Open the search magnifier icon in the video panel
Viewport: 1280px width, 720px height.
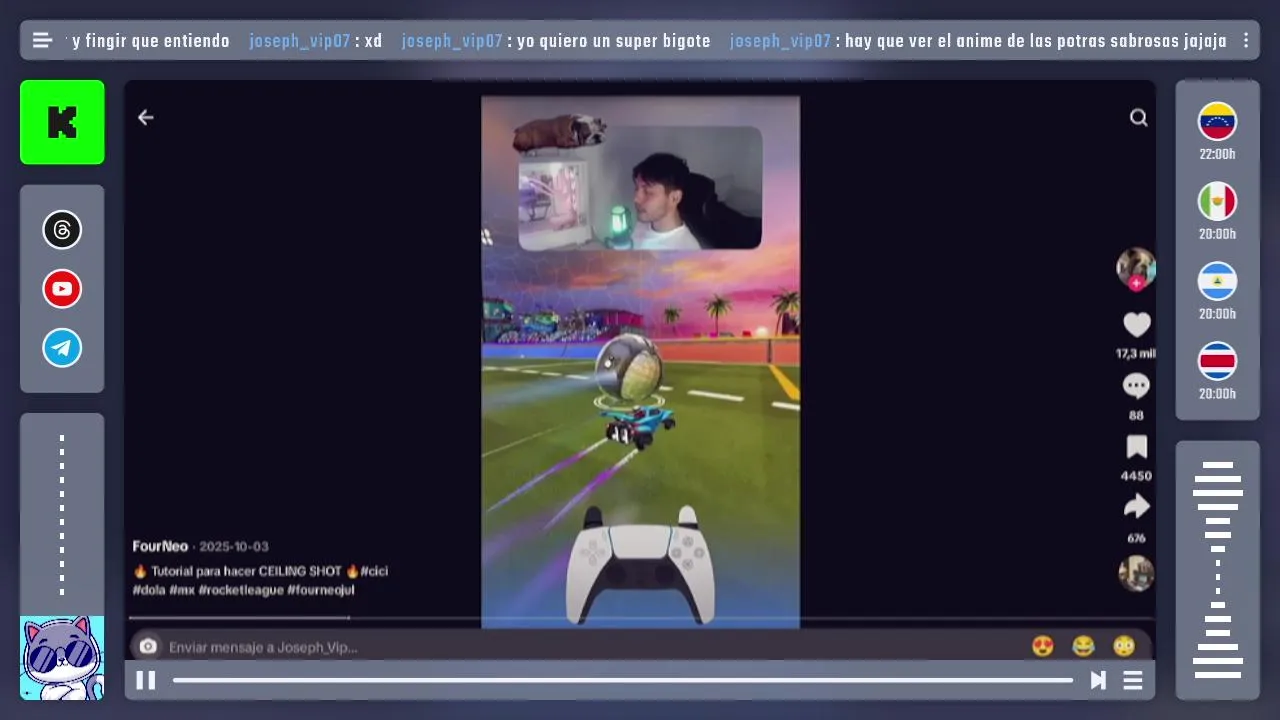point(1138,117)
